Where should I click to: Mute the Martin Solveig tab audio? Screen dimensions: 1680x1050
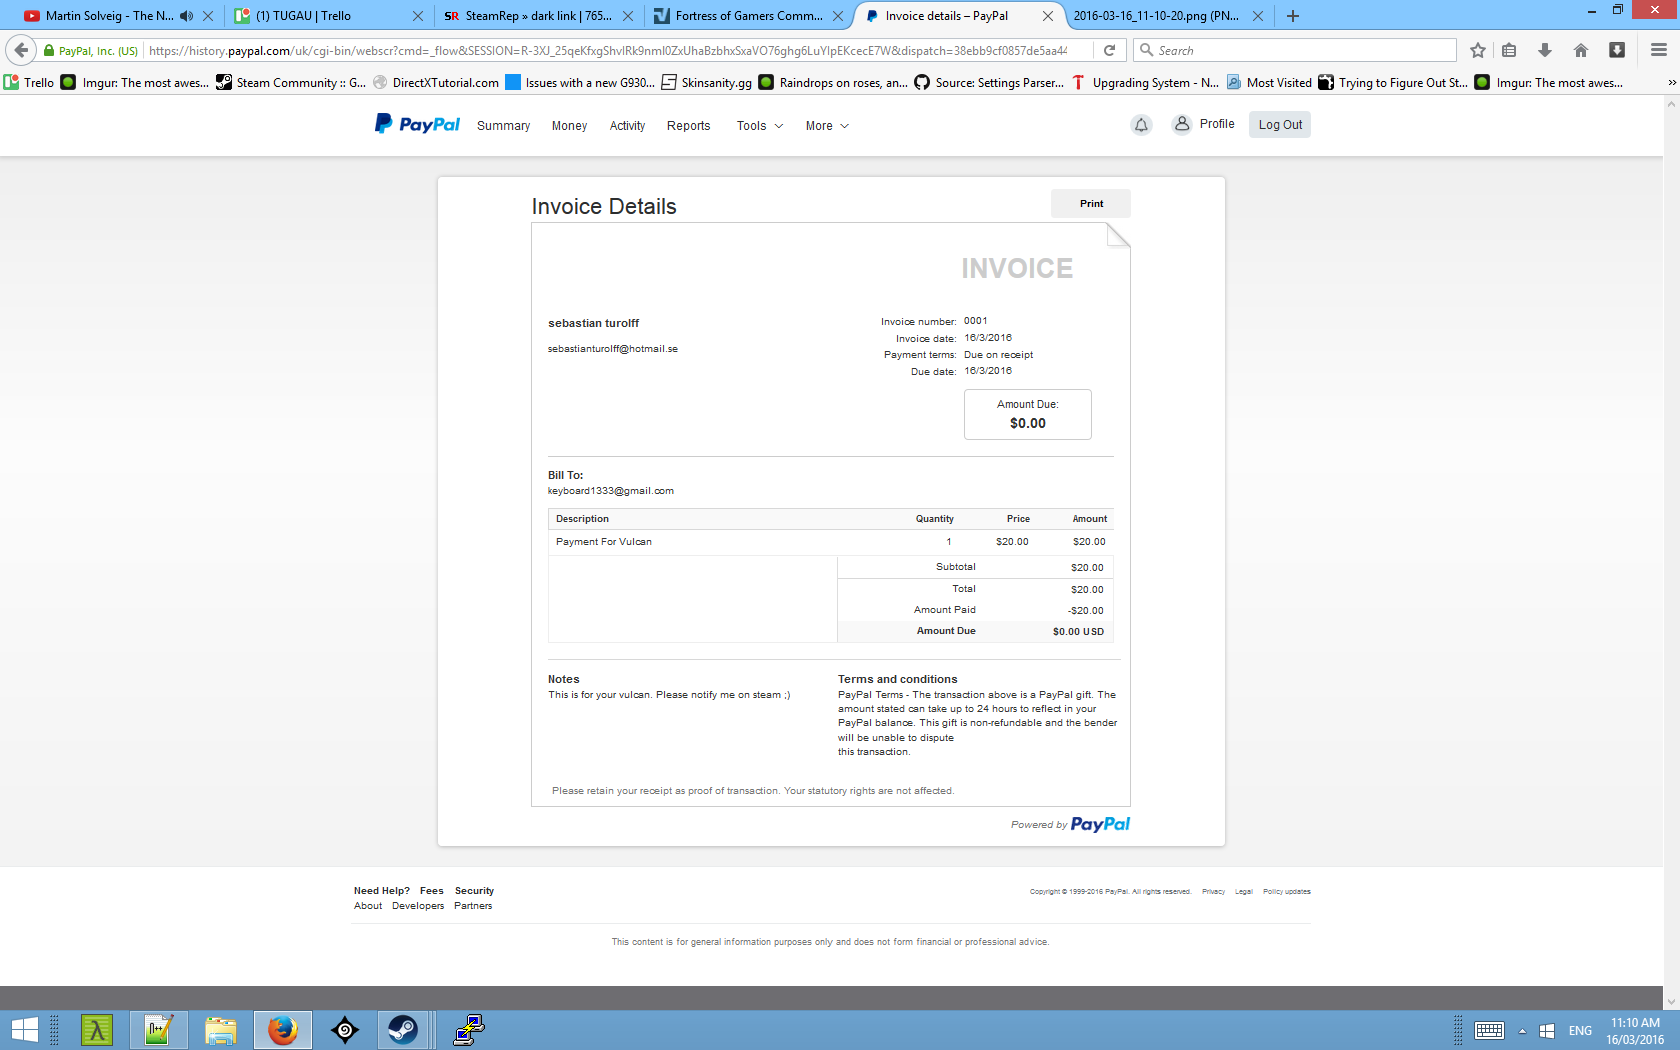point(187,16)
